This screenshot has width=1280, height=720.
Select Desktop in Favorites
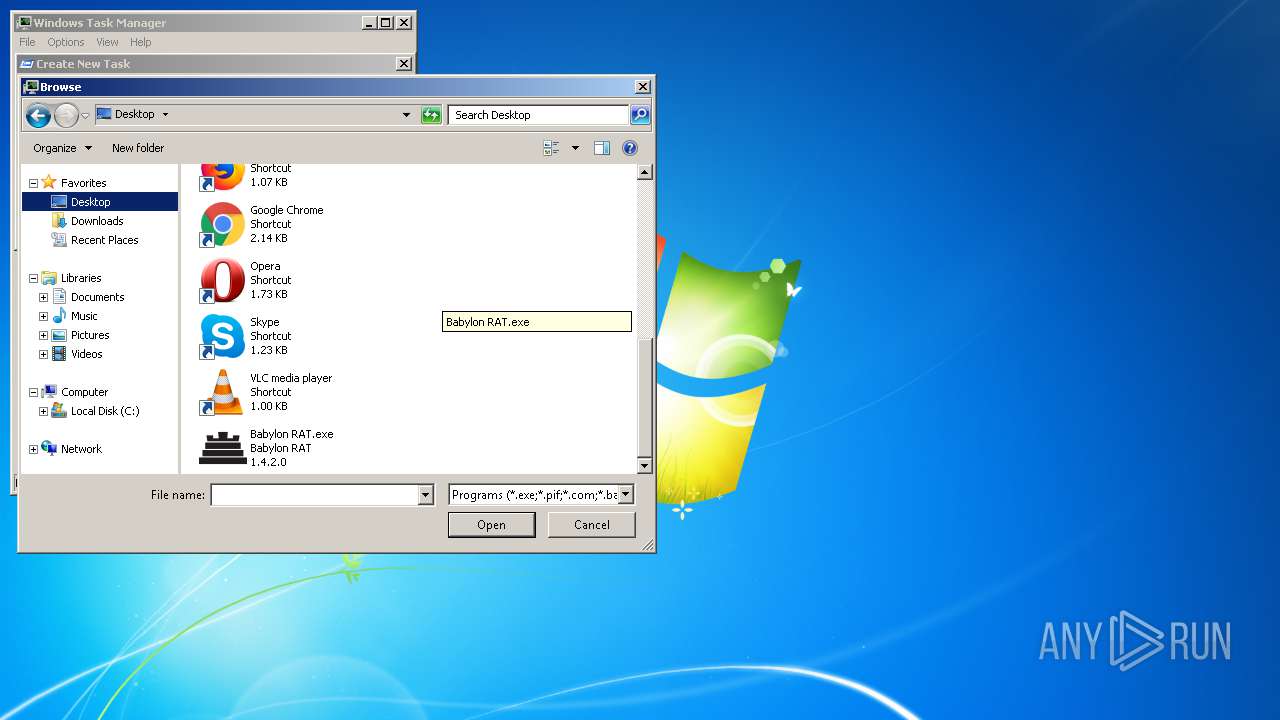(x=90, y=202)
